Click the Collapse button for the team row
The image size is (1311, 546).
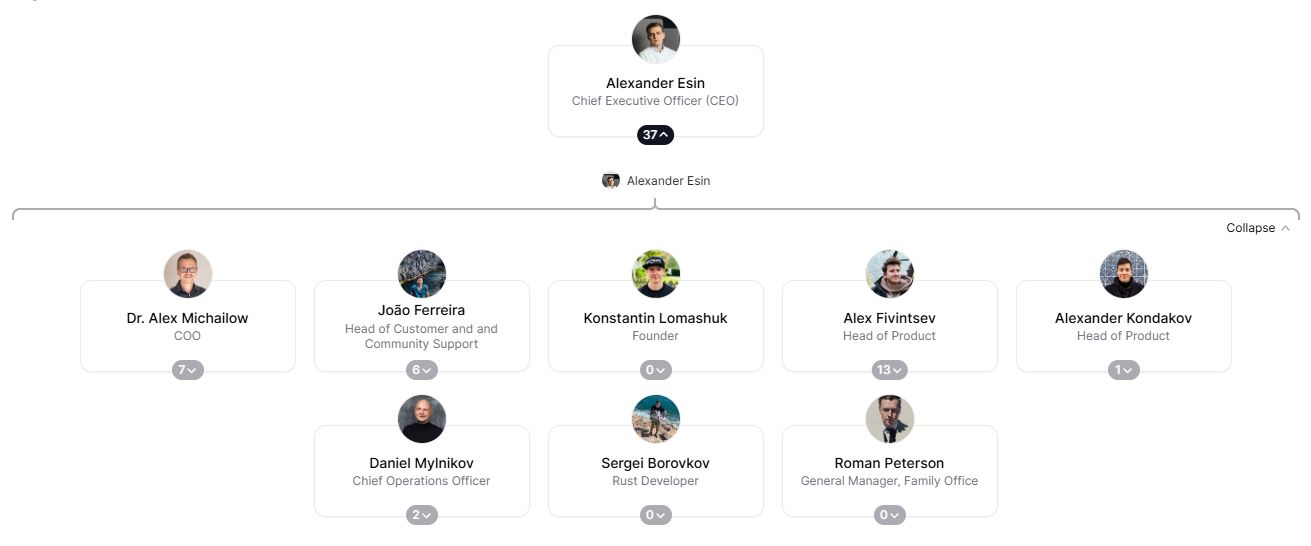click(x=1257, y=228)
